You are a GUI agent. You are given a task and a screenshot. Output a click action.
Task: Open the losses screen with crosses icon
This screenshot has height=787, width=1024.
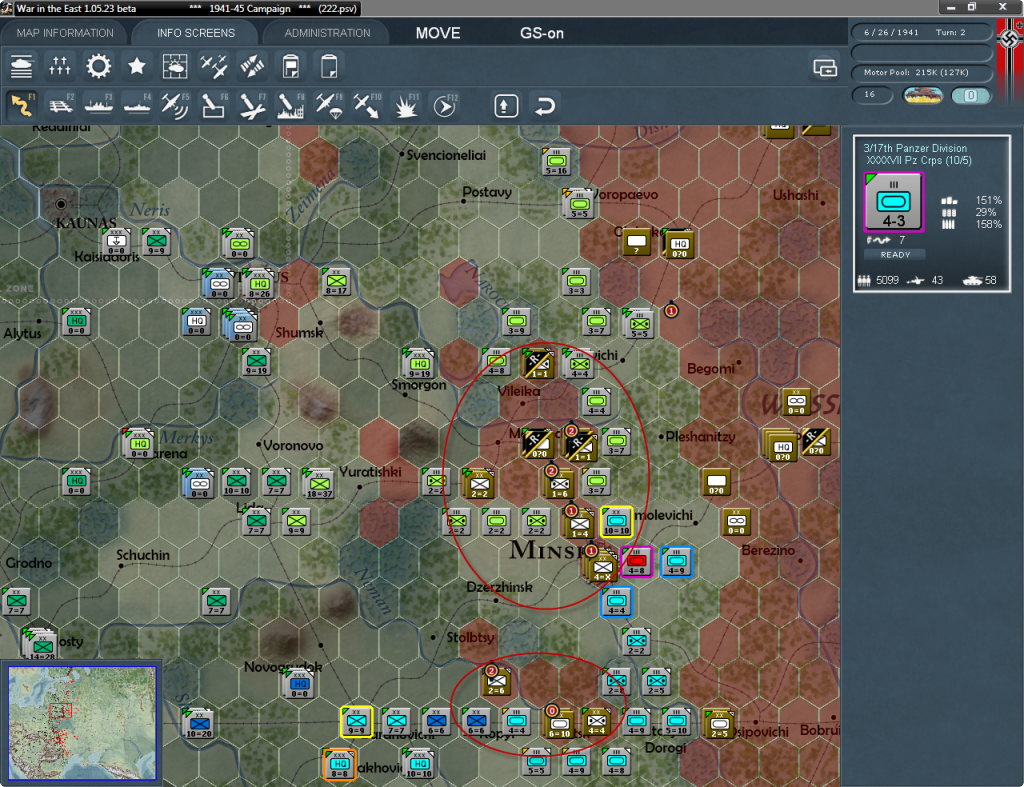click(59, 66)
